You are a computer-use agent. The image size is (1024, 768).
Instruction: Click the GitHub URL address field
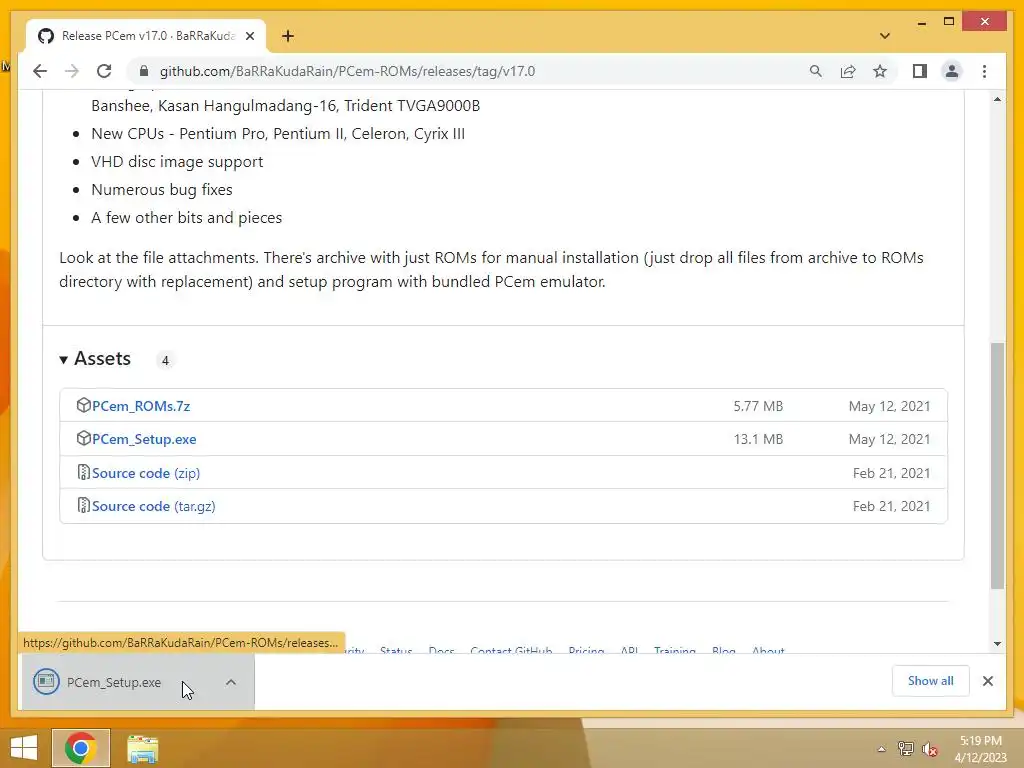click(x=347, y=71)
